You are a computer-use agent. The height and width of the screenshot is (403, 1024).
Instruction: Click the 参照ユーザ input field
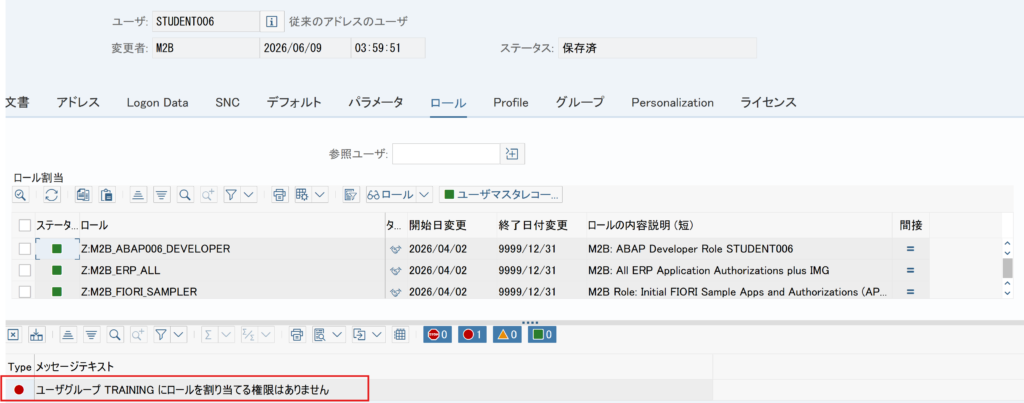[446, 154]
